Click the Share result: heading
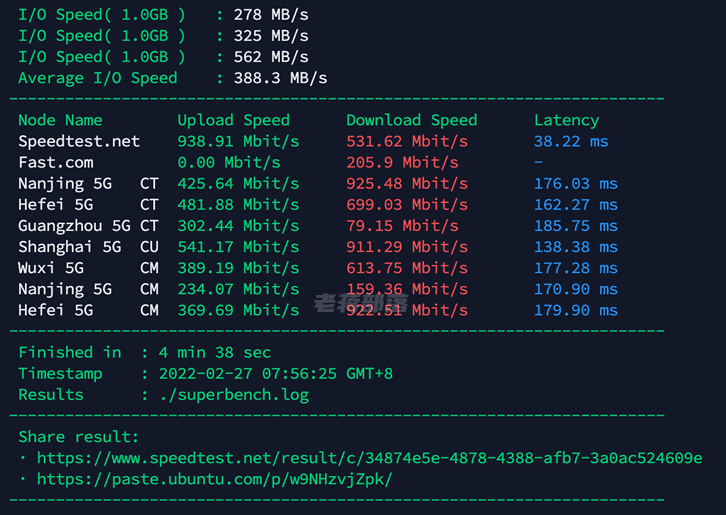Image resolution: width=726 pixels, height=515 pixels. (79, 437)
